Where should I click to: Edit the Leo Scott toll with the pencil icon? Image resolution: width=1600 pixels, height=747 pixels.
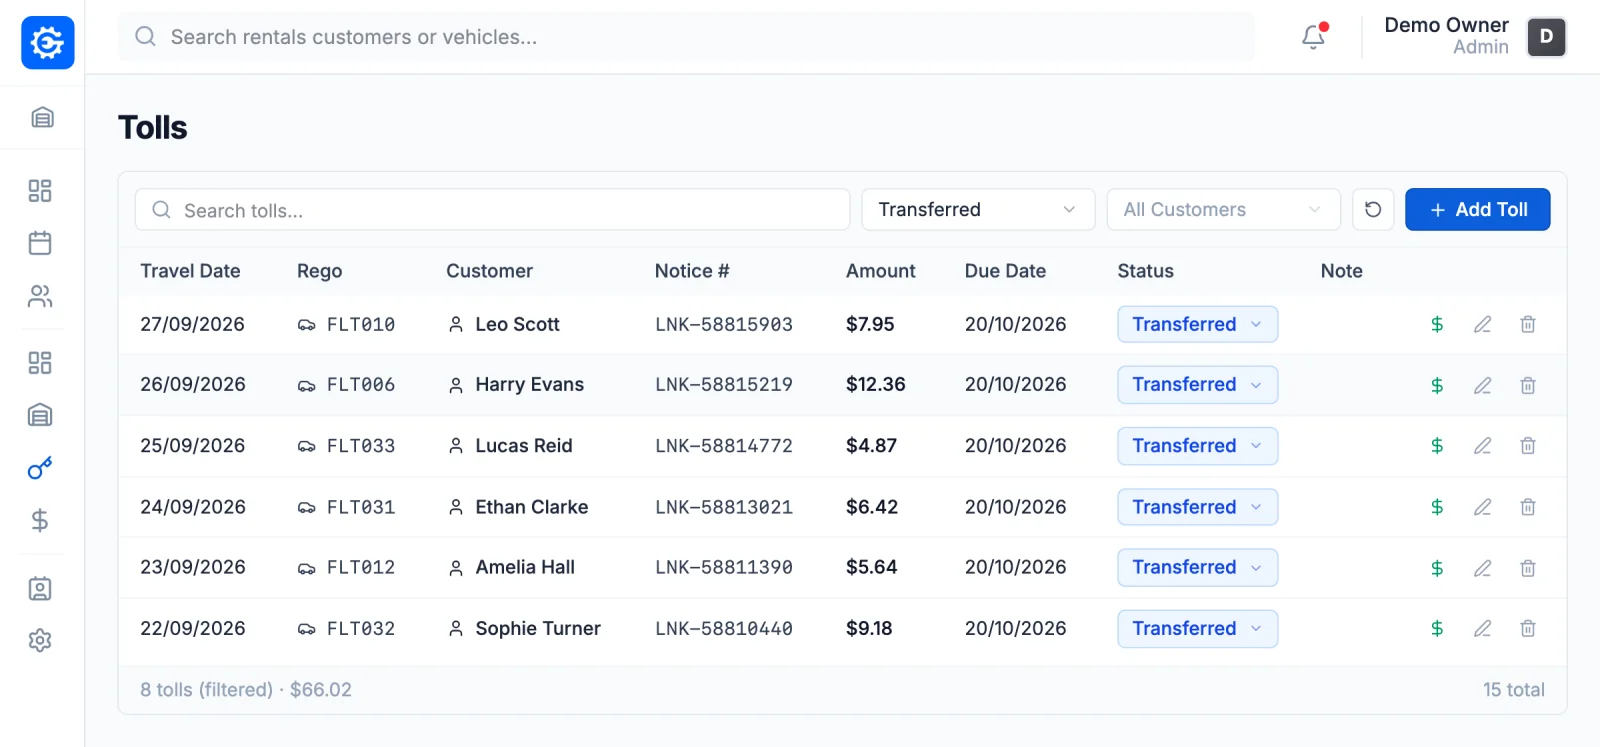point(1483,324)
